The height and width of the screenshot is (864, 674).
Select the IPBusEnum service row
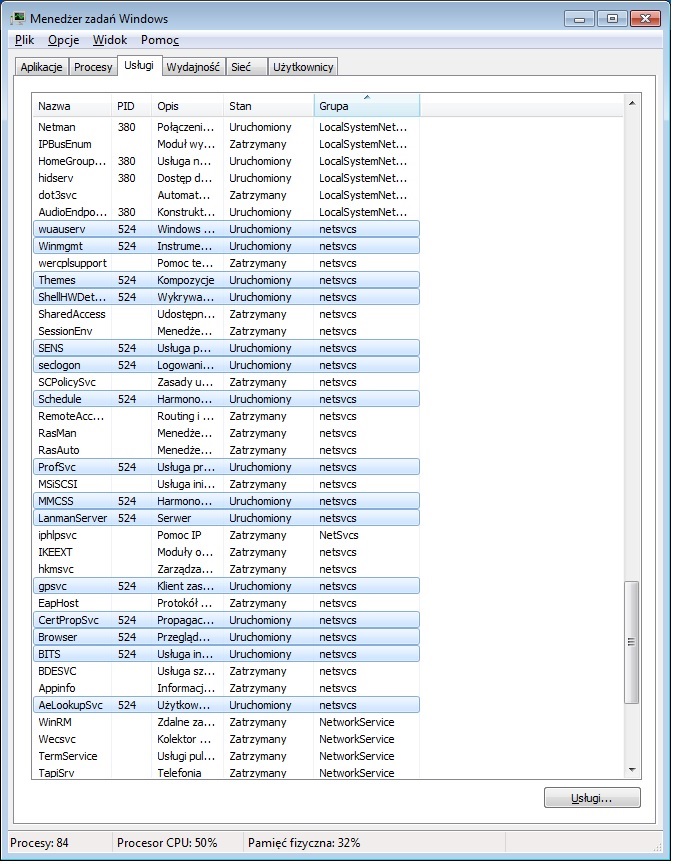226,144
